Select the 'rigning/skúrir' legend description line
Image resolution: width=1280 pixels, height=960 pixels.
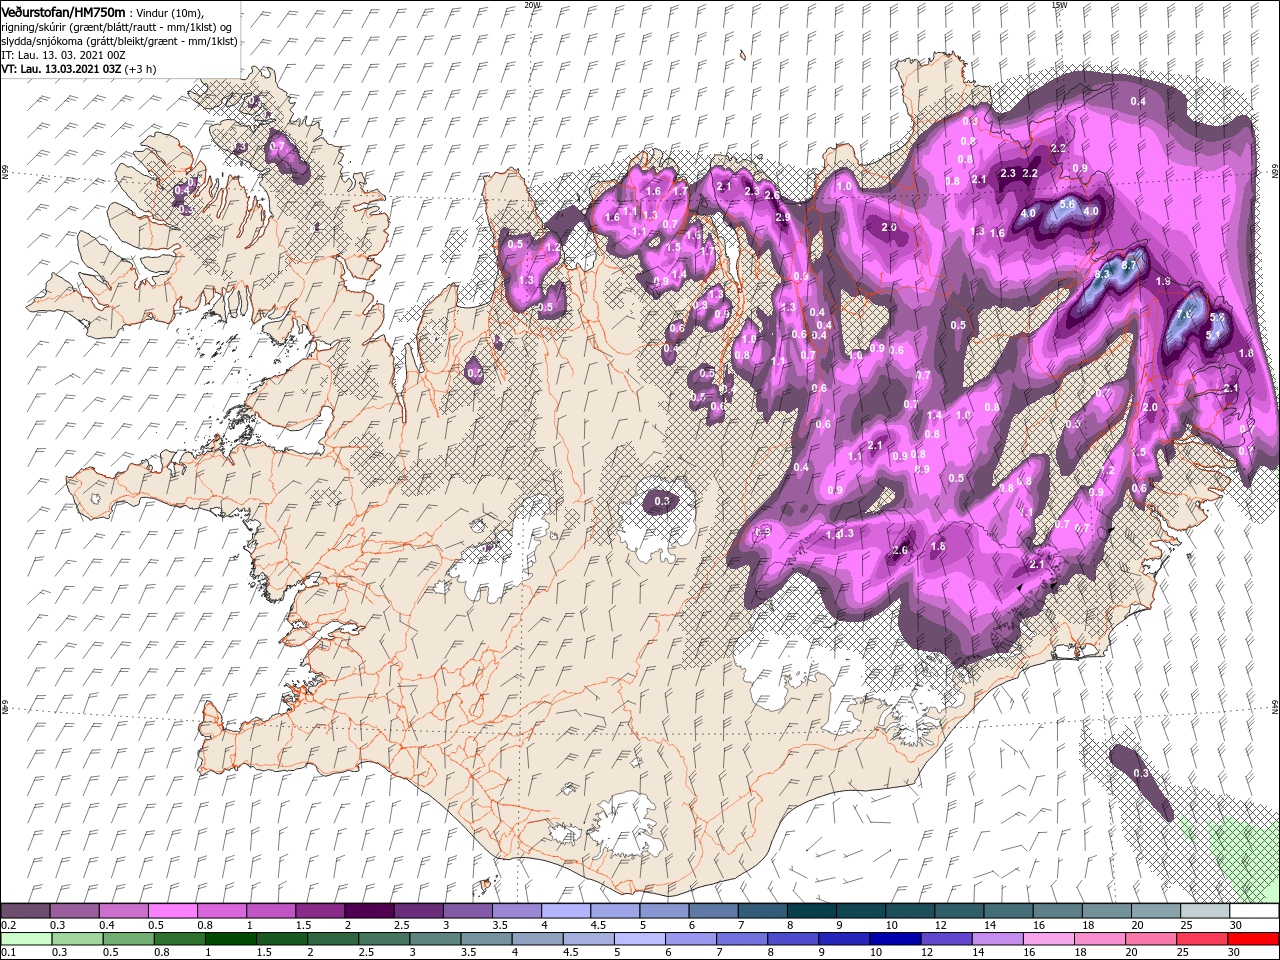pyautogui.click(x=116, y=26)
